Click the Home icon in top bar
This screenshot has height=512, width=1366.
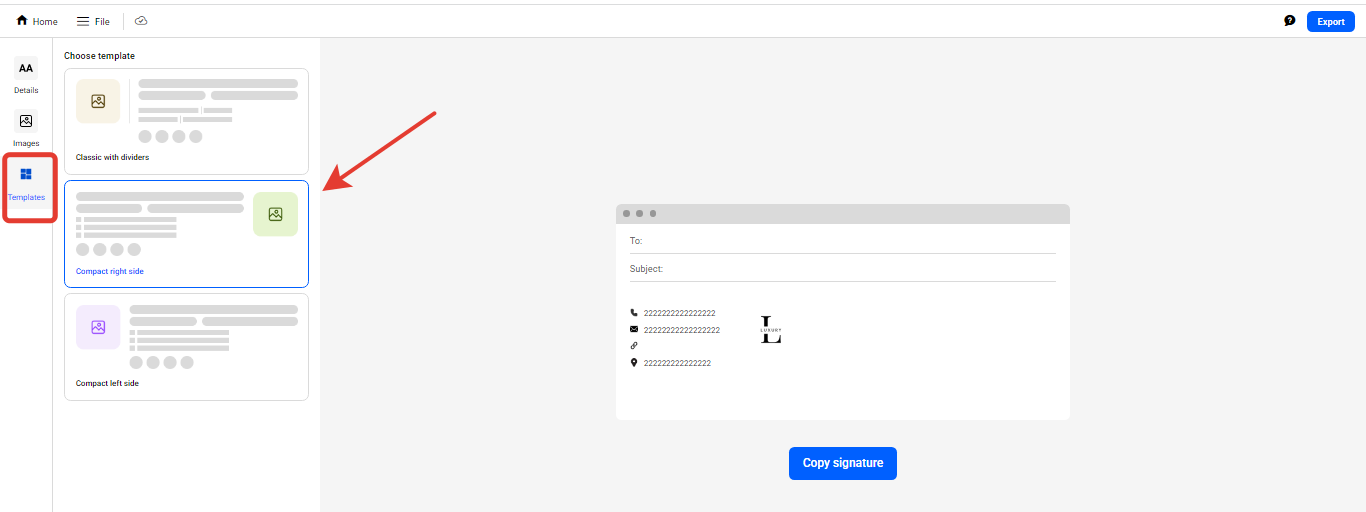pos(22,21)
